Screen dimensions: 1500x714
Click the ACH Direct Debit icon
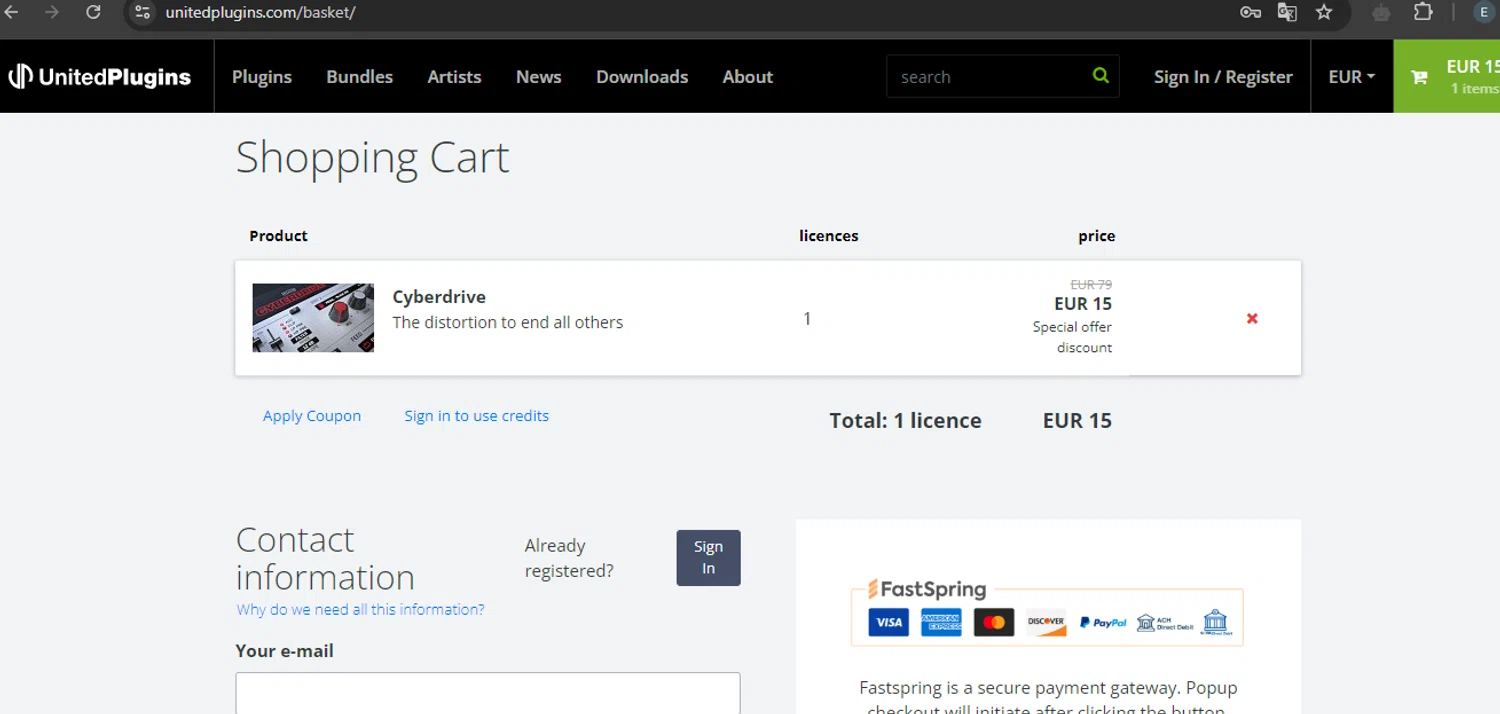(1165, 622)
